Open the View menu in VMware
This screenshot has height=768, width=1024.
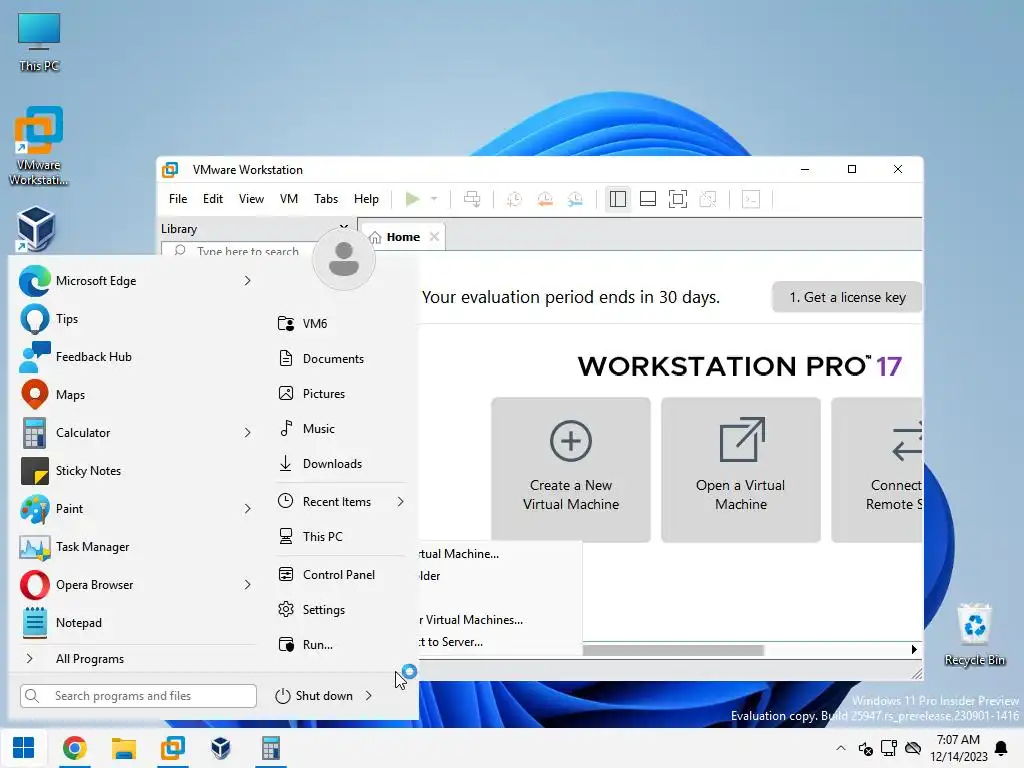[x=251, y=199]
